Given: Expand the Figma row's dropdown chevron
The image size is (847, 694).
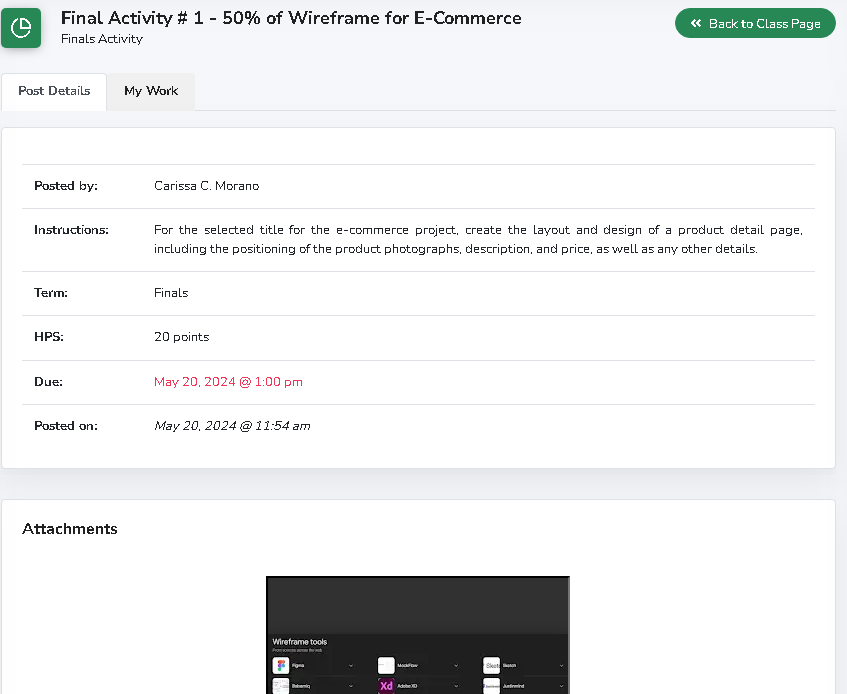Looking at the screenshot, I should (x=351, y=666).
